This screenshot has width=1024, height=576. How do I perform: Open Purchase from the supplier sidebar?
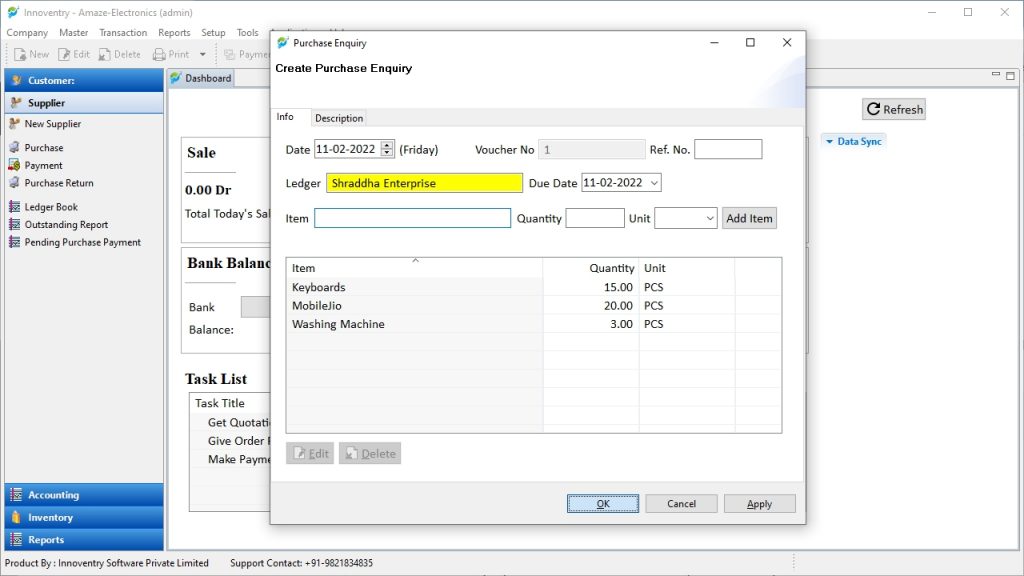(x=44, y=148)
